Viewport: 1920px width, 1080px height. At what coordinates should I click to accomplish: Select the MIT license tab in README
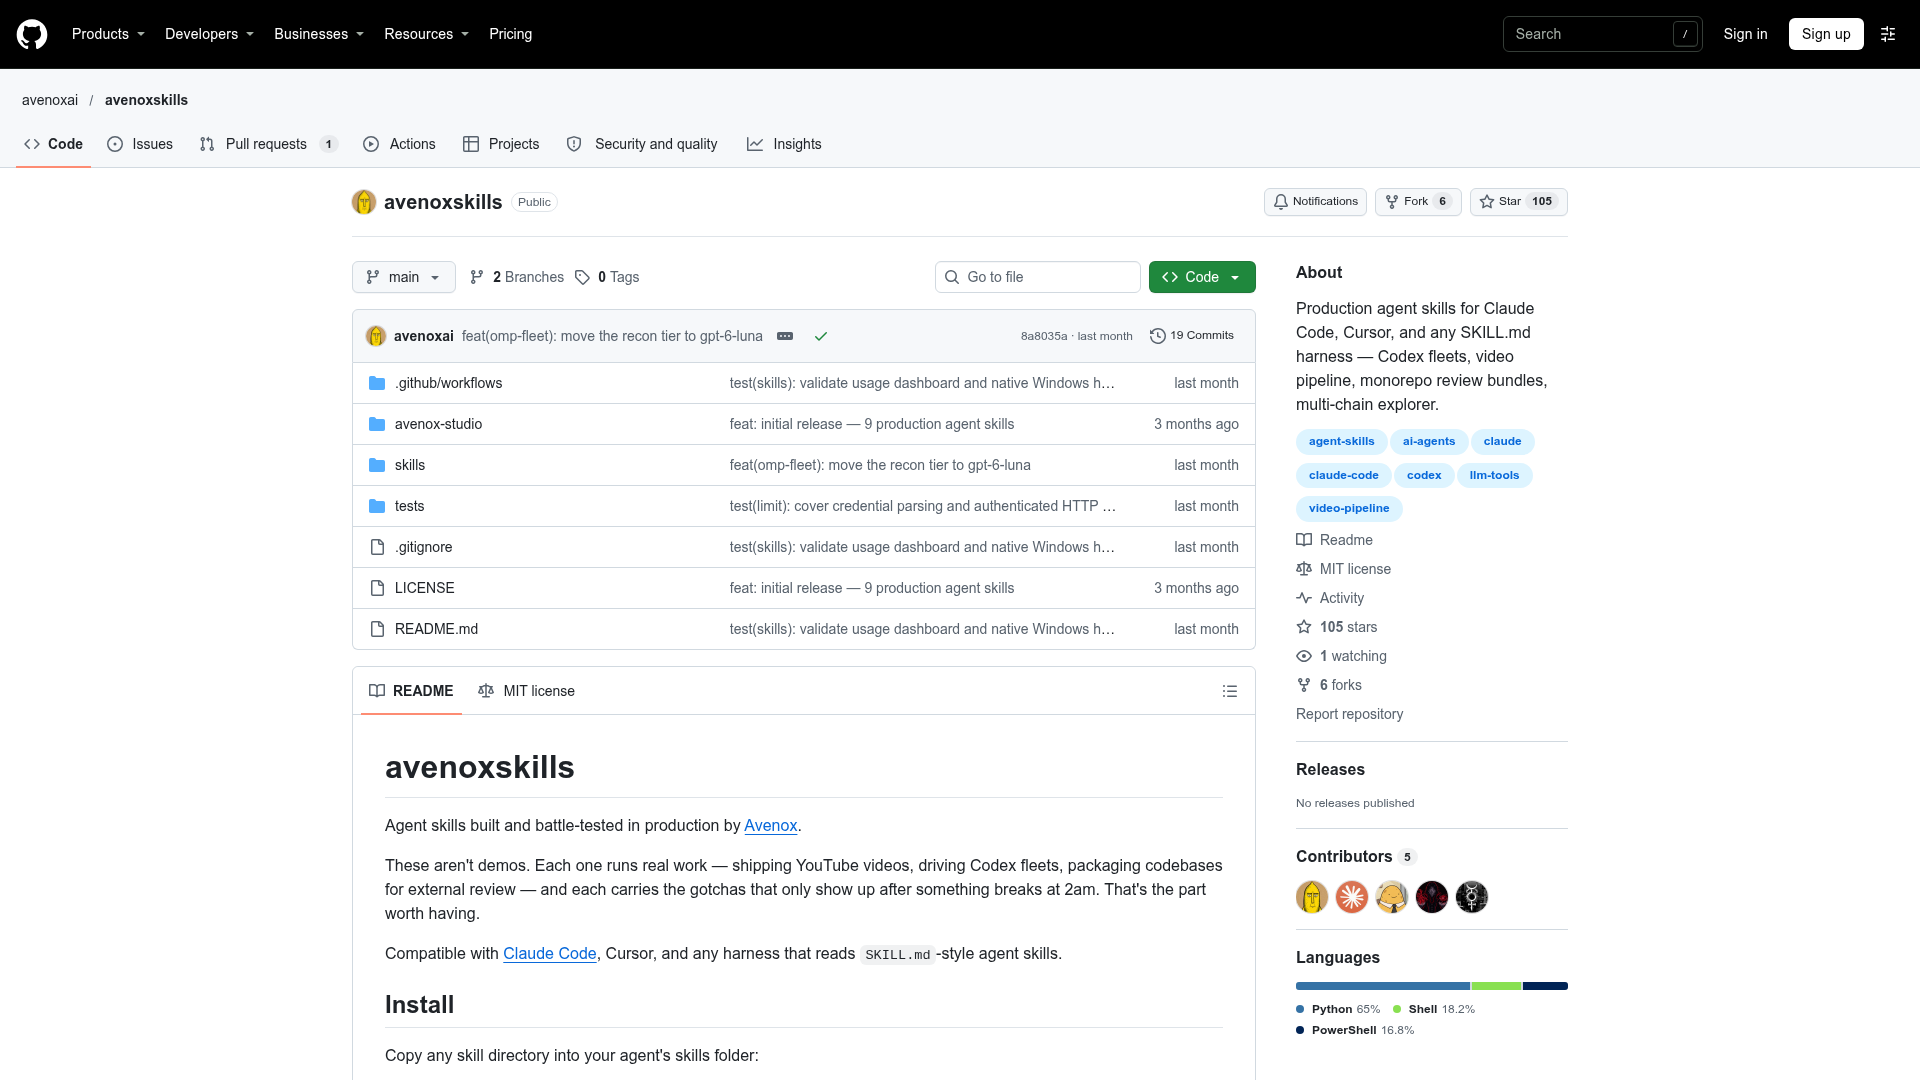click(526, 691)
